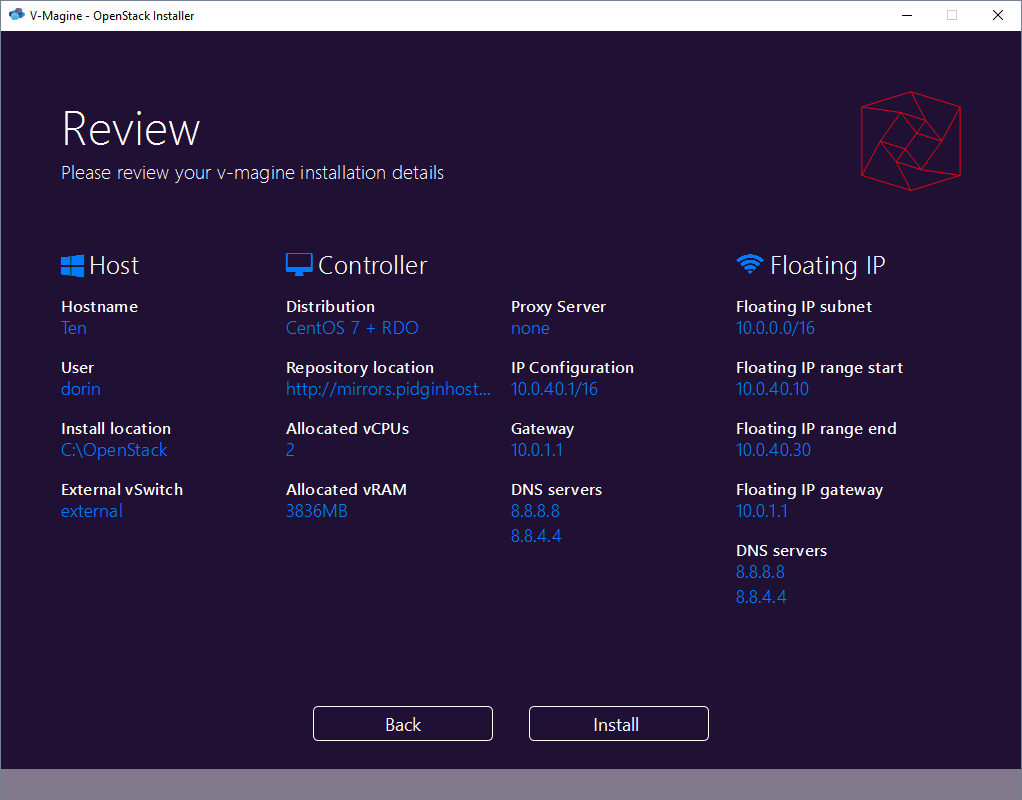Screen dimensions: 1022x800
Task: Open the repository location mirror URL
Action: (388, 389)
